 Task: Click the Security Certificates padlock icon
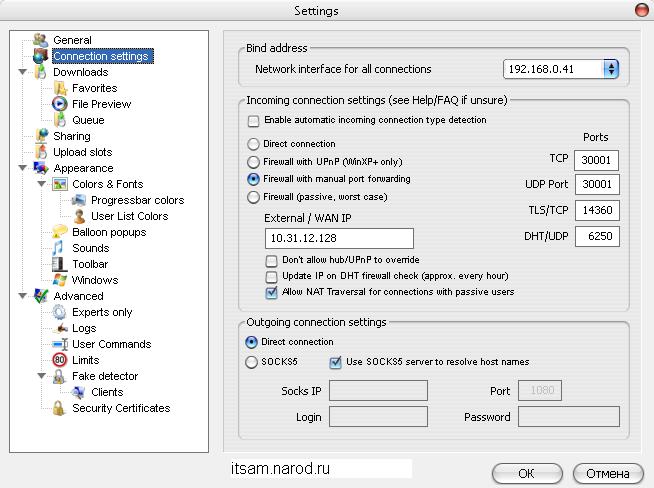tap(59, 408)
